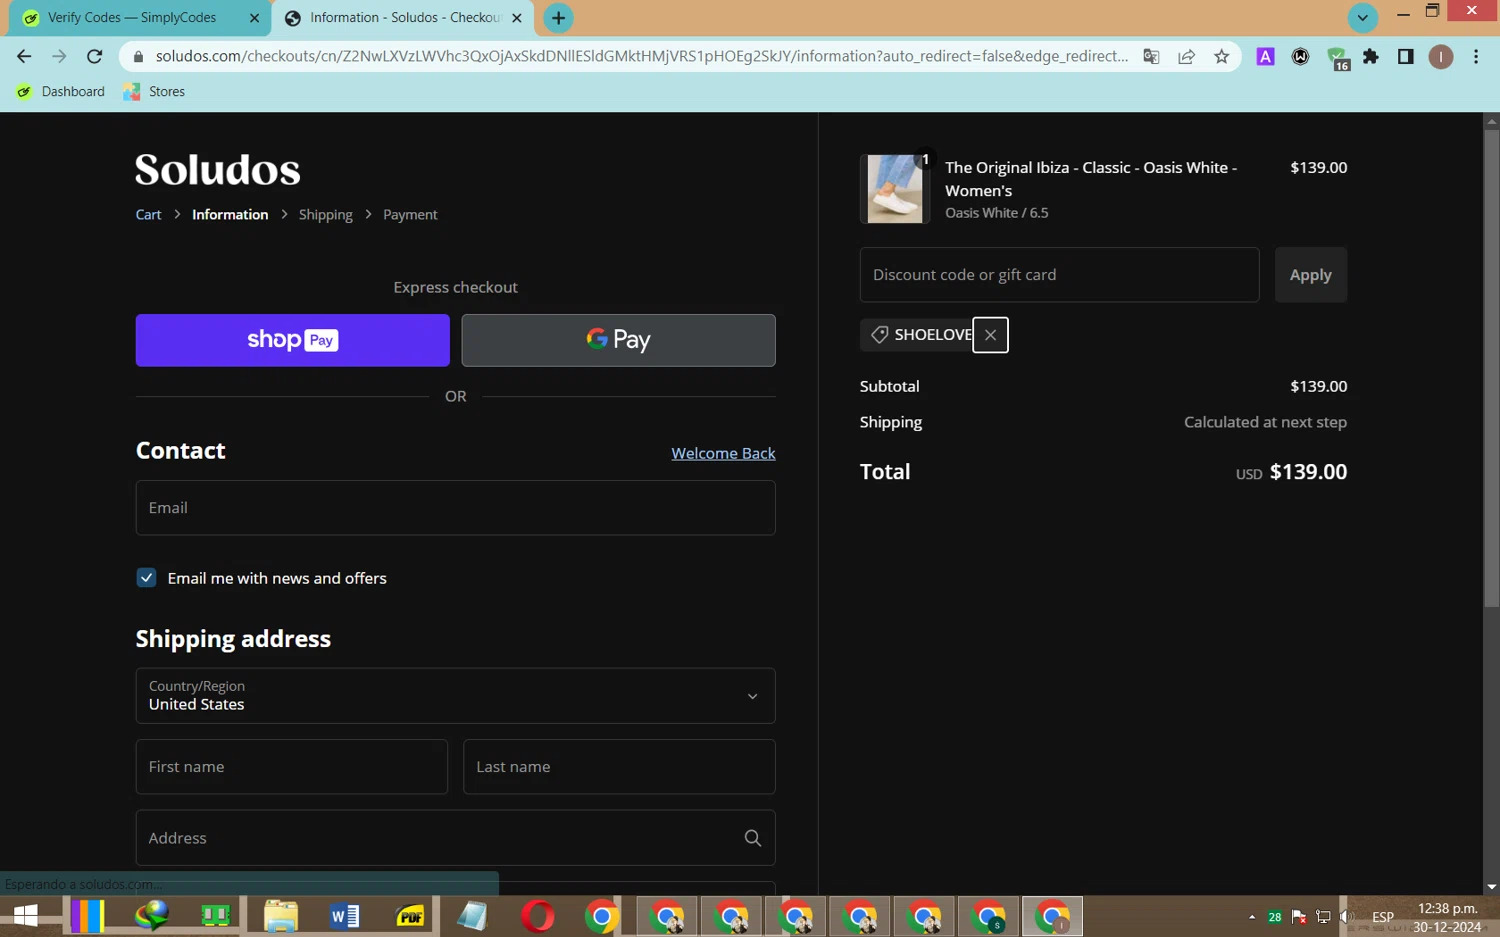The height and width of the screenshot is (937, 1500).
Task: Focus the Email input field
Action: click(x=455, y=508)
